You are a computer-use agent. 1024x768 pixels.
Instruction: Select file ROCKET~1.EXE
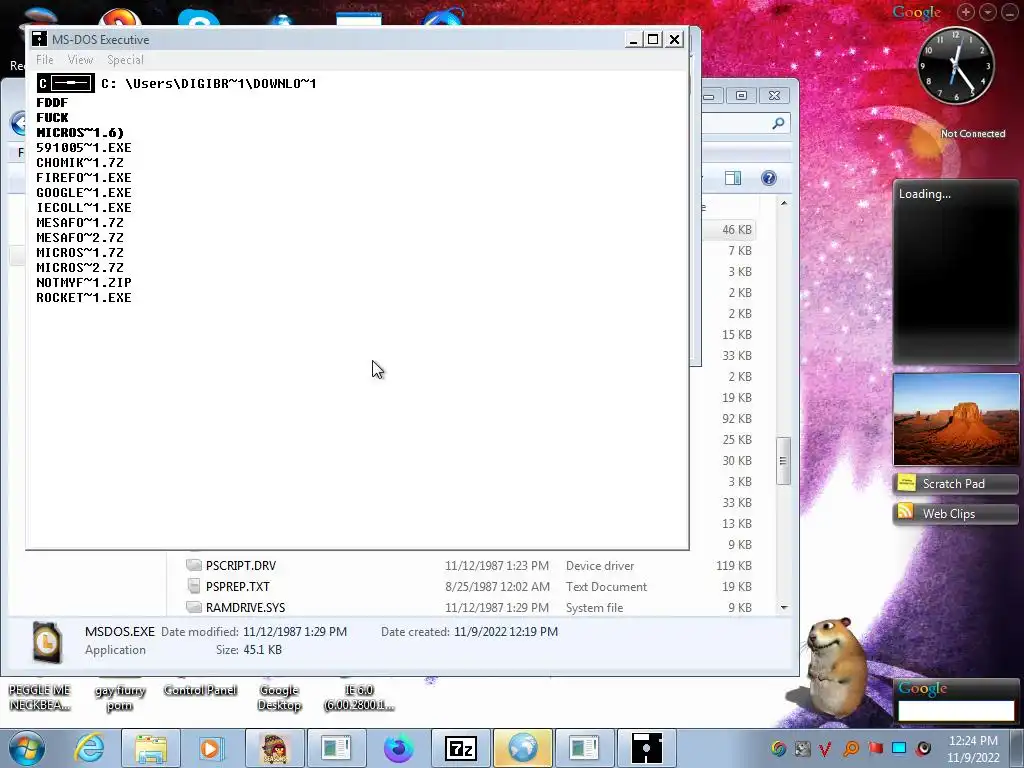coord(84,298)
